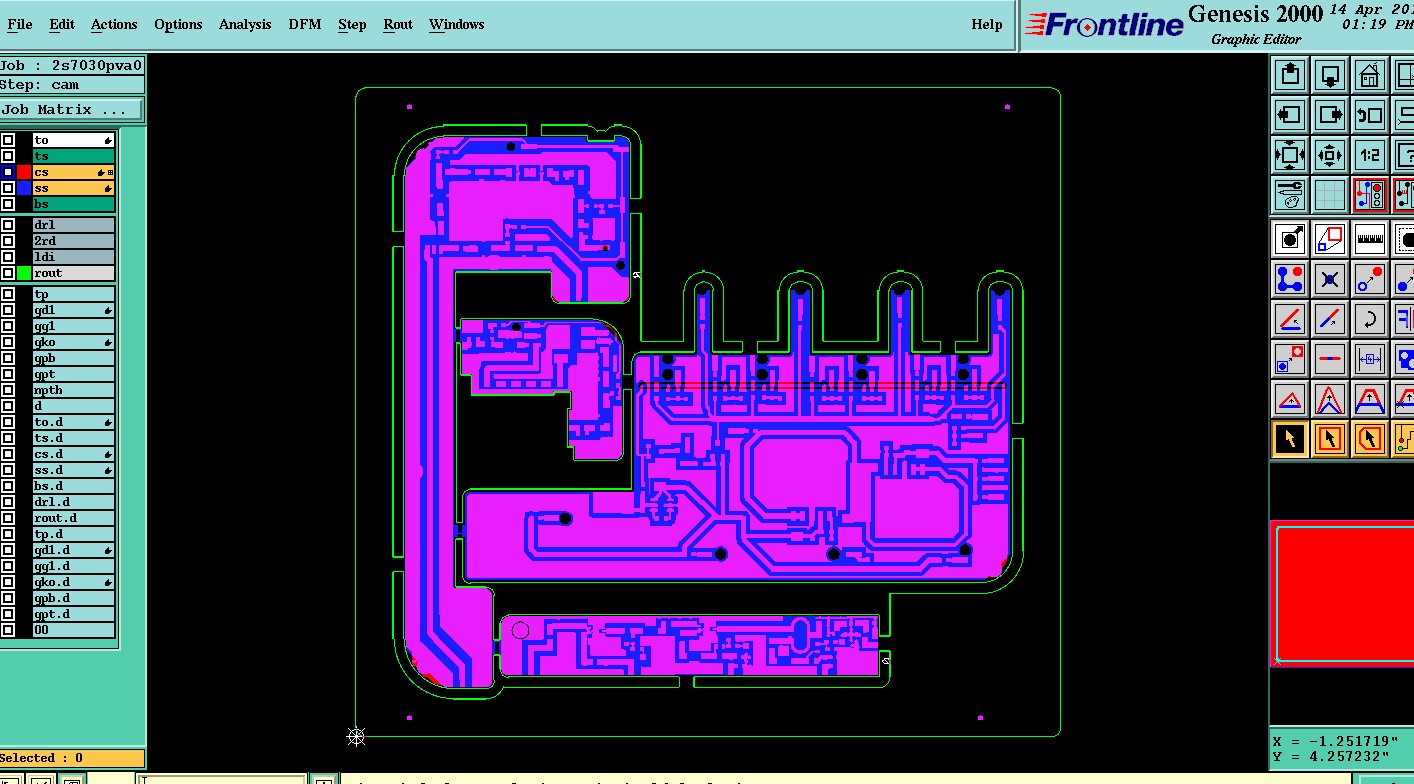
Task: Toggle the 'to' layer checkbox
Action: point(8,140)
